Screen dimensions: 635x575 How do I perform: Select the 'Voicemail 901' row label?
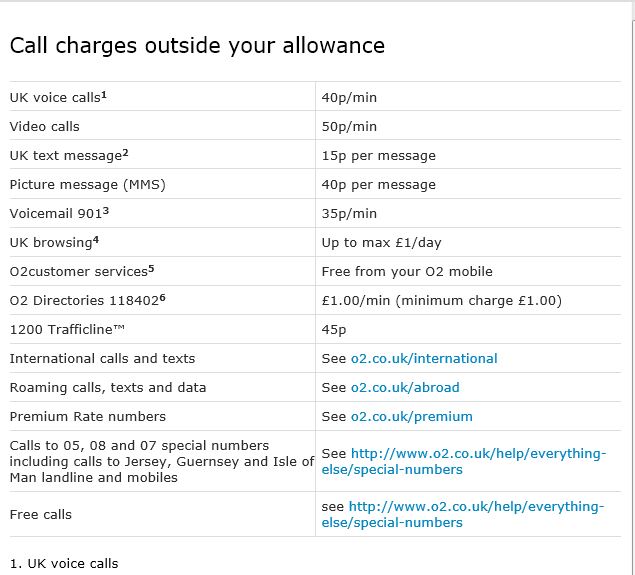point(56,214)
